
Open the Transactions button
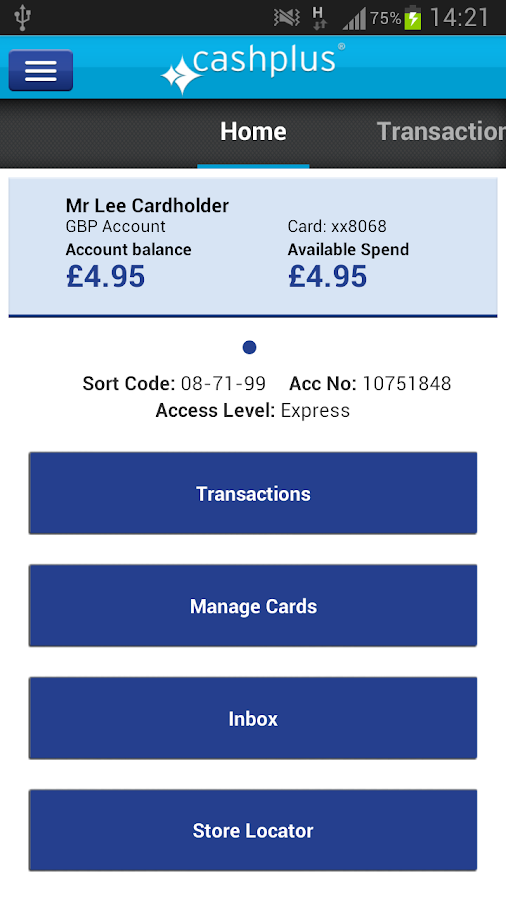tap(253, 493)
